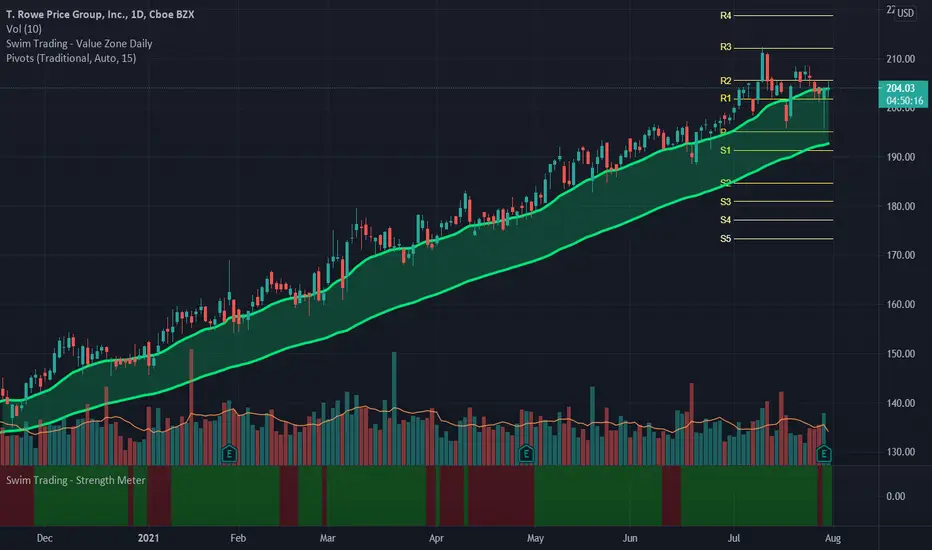Click the late July earnings E marker
The image size is (932, 550).
823,454
